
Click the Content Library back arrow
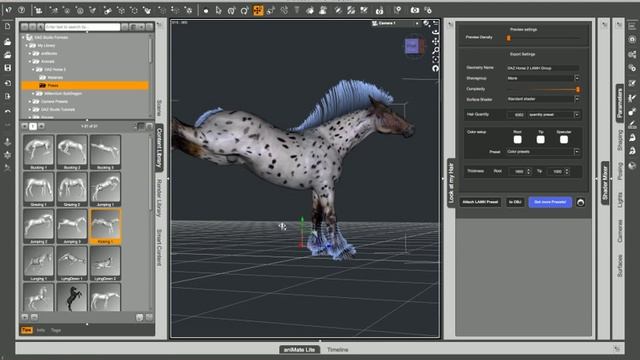click(24, 27)
